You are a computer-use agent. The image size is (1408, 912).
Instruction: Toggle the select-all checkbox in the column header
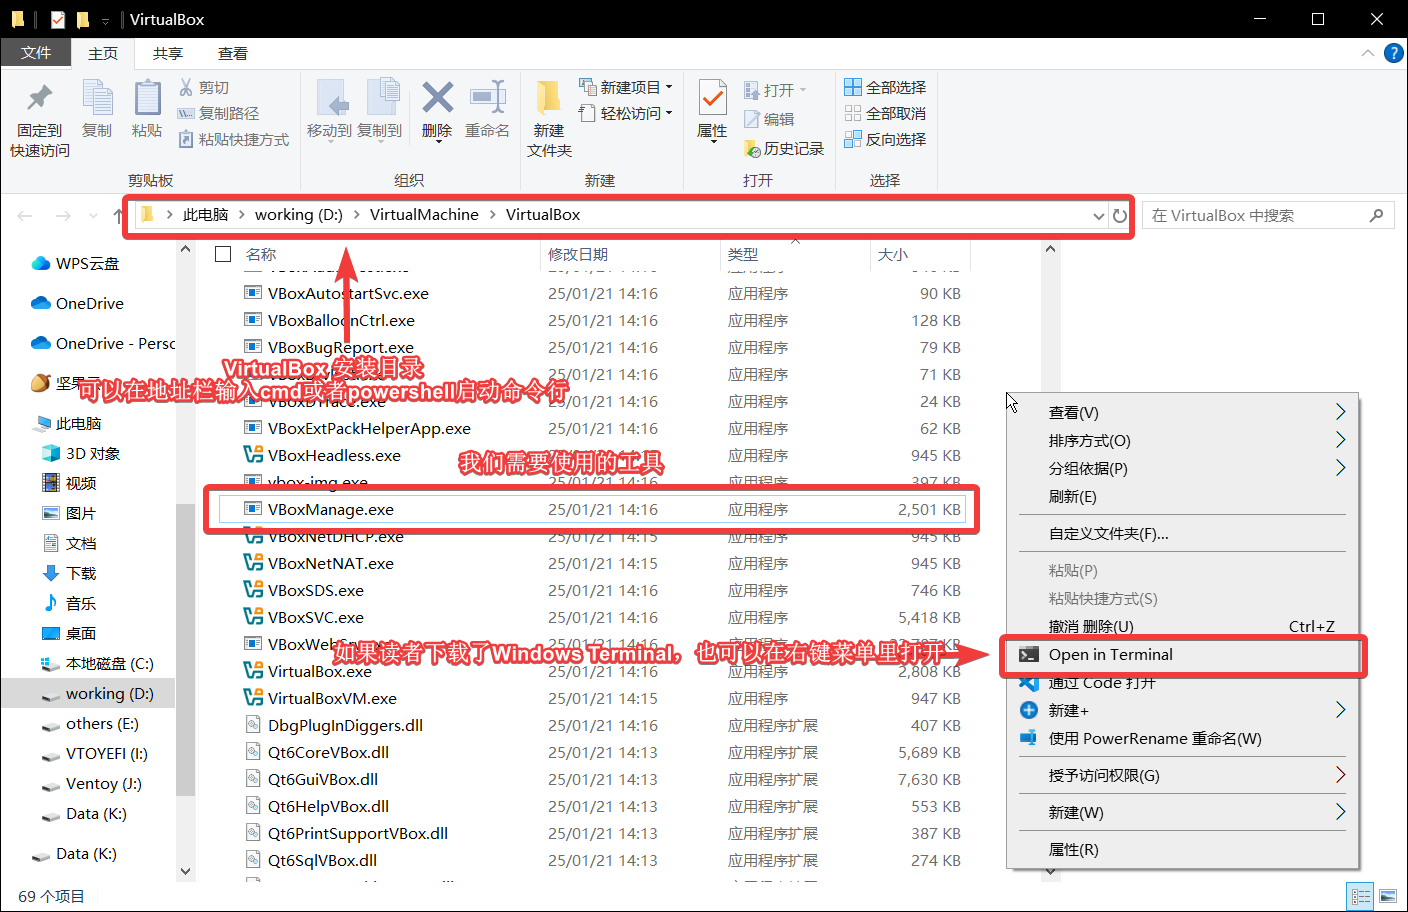(x=223, y=254)
